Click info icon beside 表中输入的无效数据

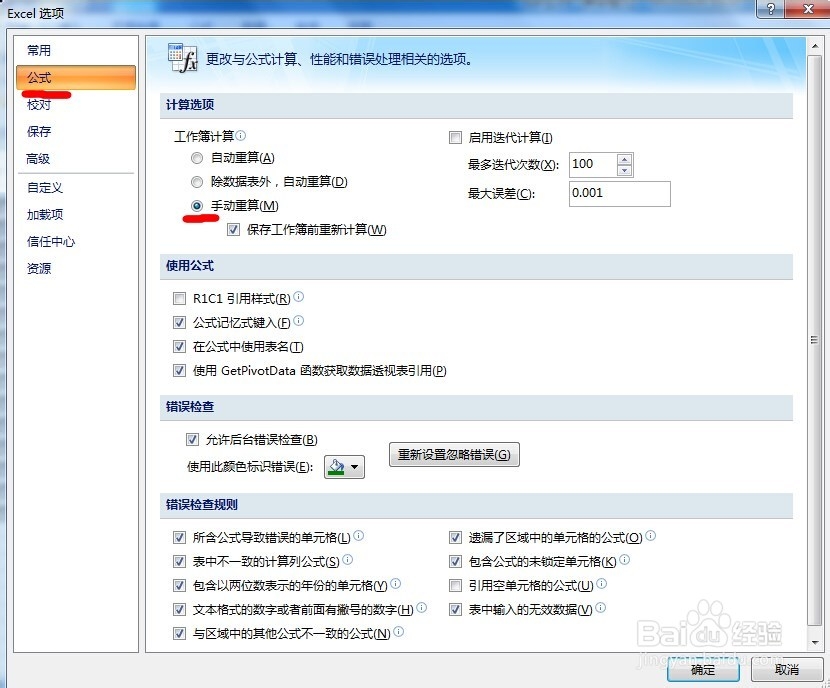pyautogui.click(x=600, y=608)
